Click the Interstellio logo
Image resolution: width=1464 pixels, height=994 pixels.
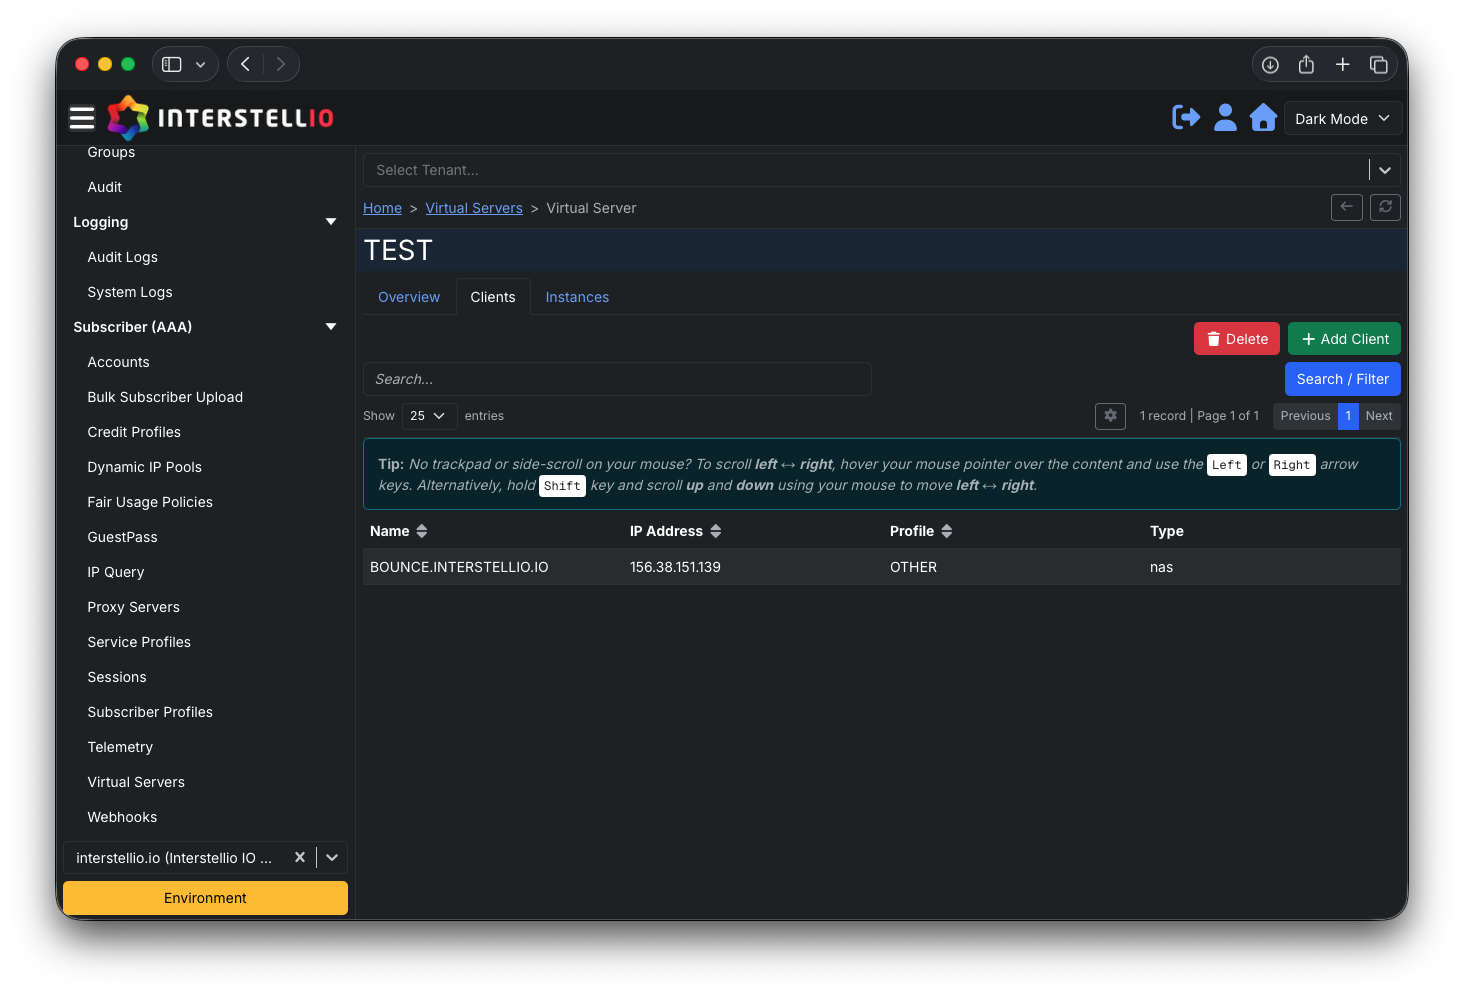pyautogui.click(x=220, y=118)
